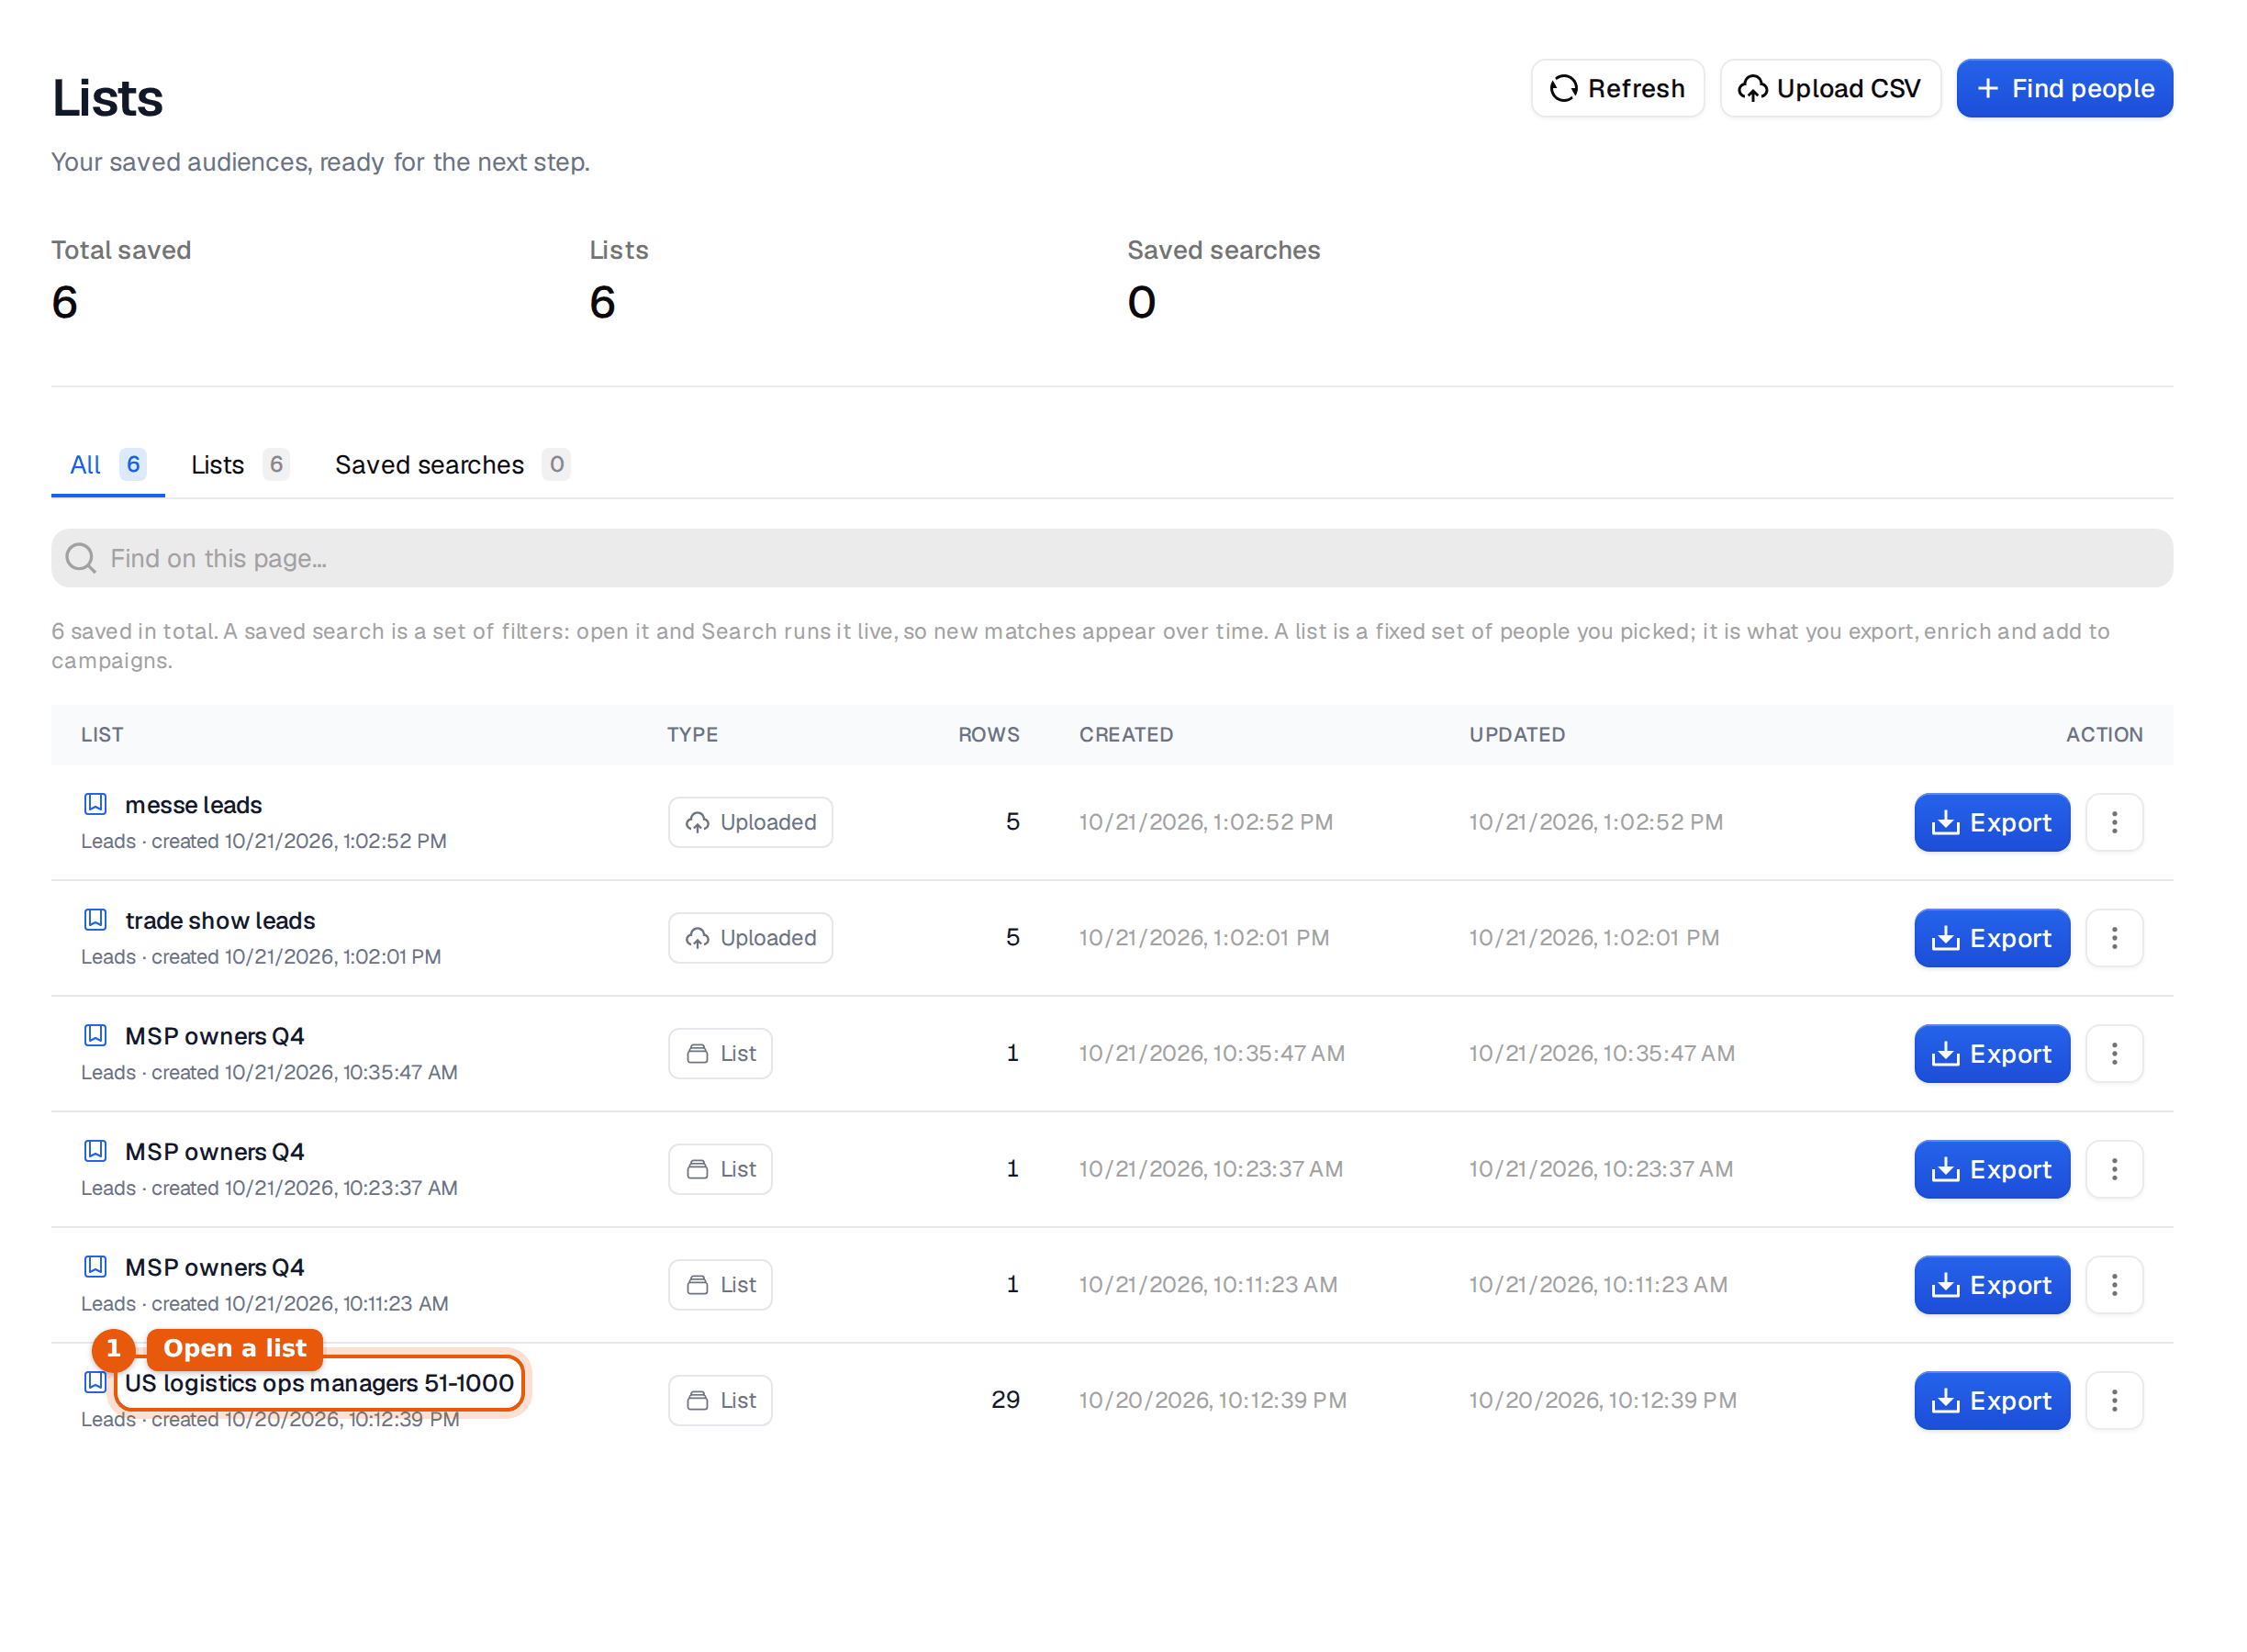Export MSP owners Q4 created 10:23:37 AM

[x=1991, y=1169]
